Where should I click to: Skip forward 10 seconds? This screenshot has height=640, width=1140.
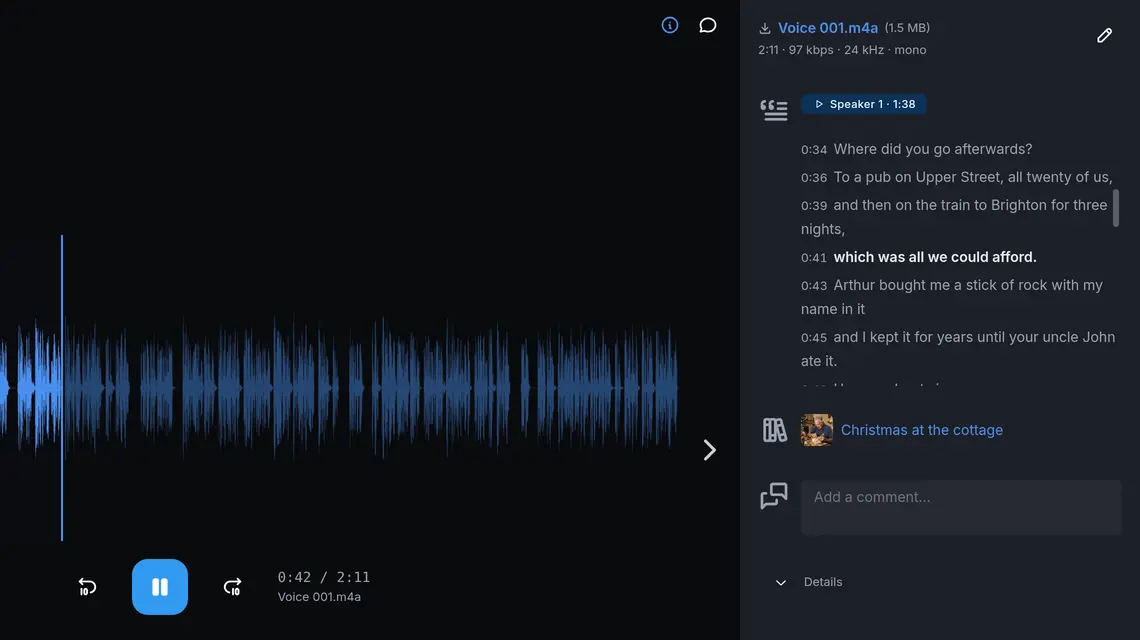(233, 587)
